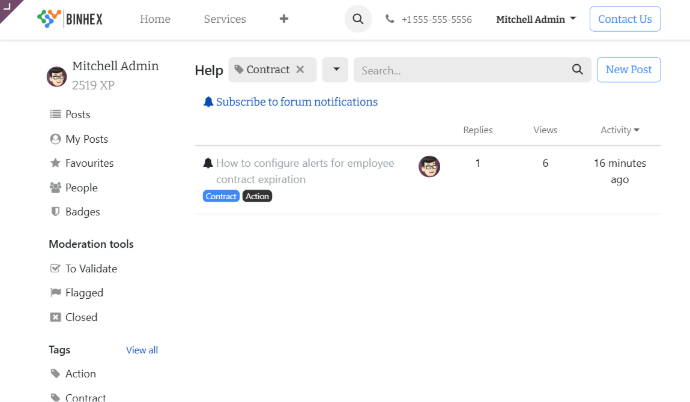Go to the Home menu item

pos(155,19)
